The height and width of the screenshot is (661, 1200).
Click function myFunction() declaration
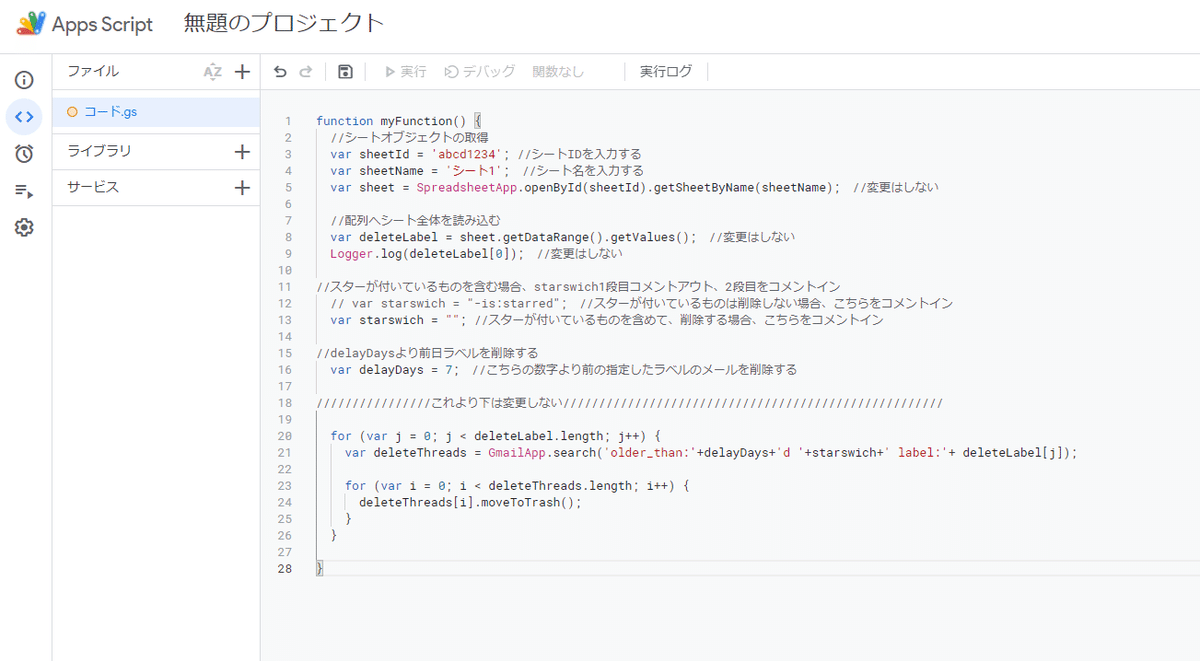pyautogui.click(x=399, y=121)
